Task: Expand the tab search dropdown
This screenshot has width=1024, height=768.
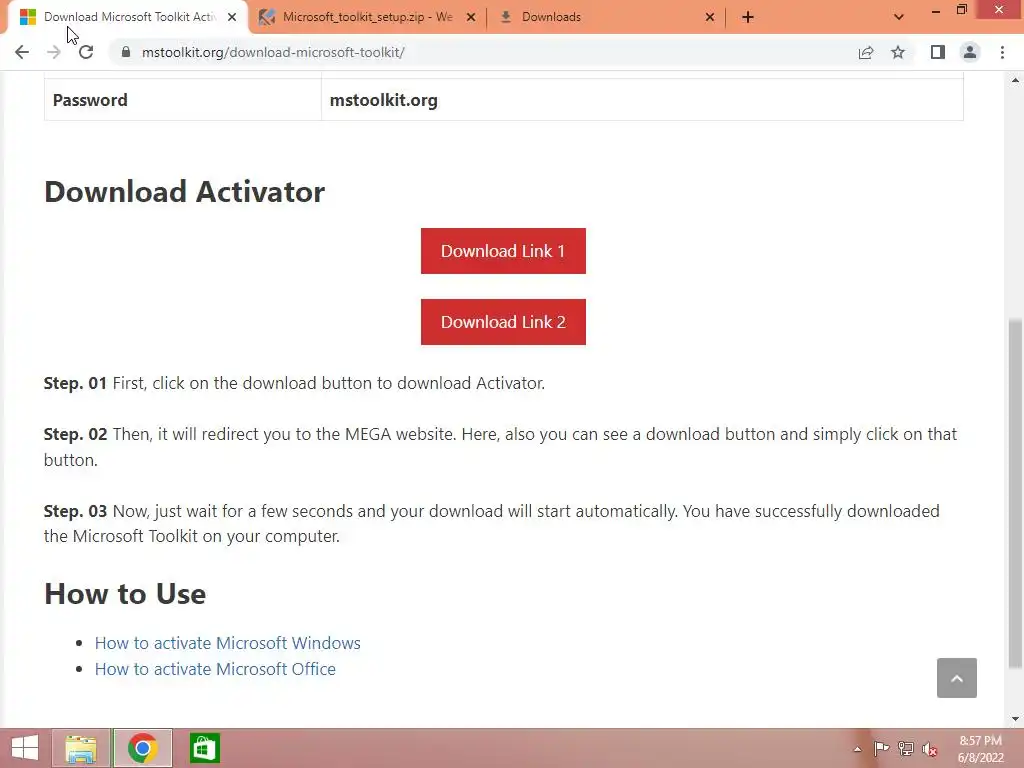Action: [899, 17]
